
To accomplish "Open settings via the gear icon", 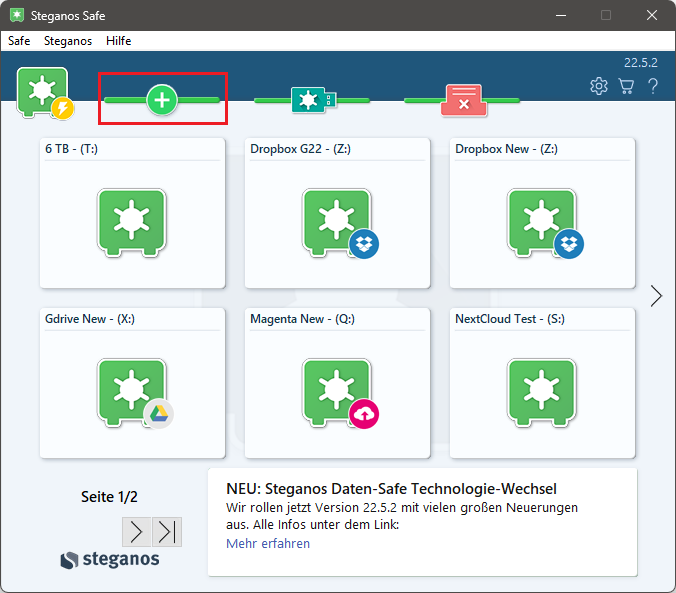I will click(599, 86).
